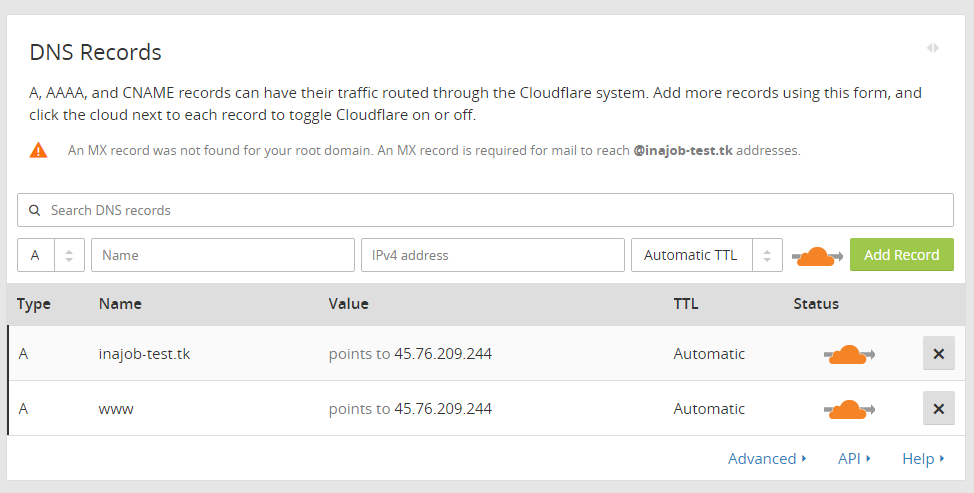
Task: Toggle Cloudflare proxy cloud for www record
Action: [x=848, y=409]
